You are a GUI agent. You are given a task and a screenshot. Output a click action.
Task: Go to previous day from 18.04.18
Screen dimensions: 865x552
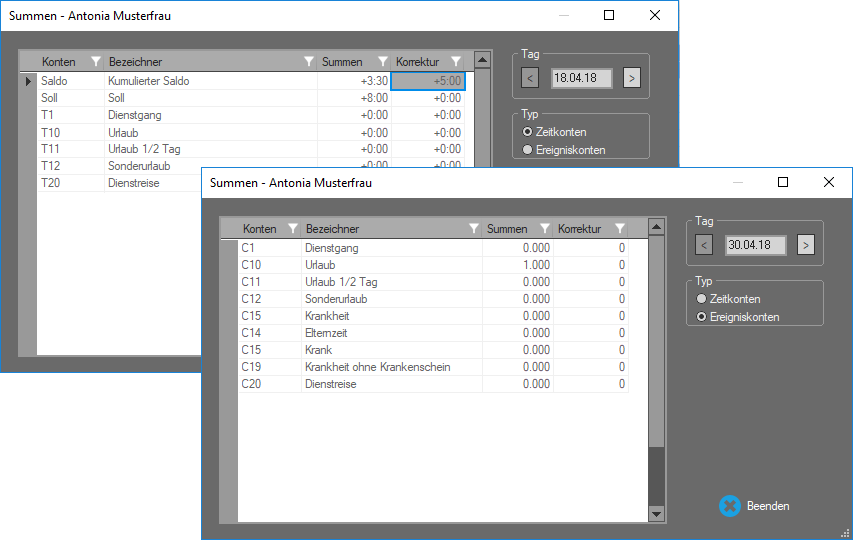point(530,78)
